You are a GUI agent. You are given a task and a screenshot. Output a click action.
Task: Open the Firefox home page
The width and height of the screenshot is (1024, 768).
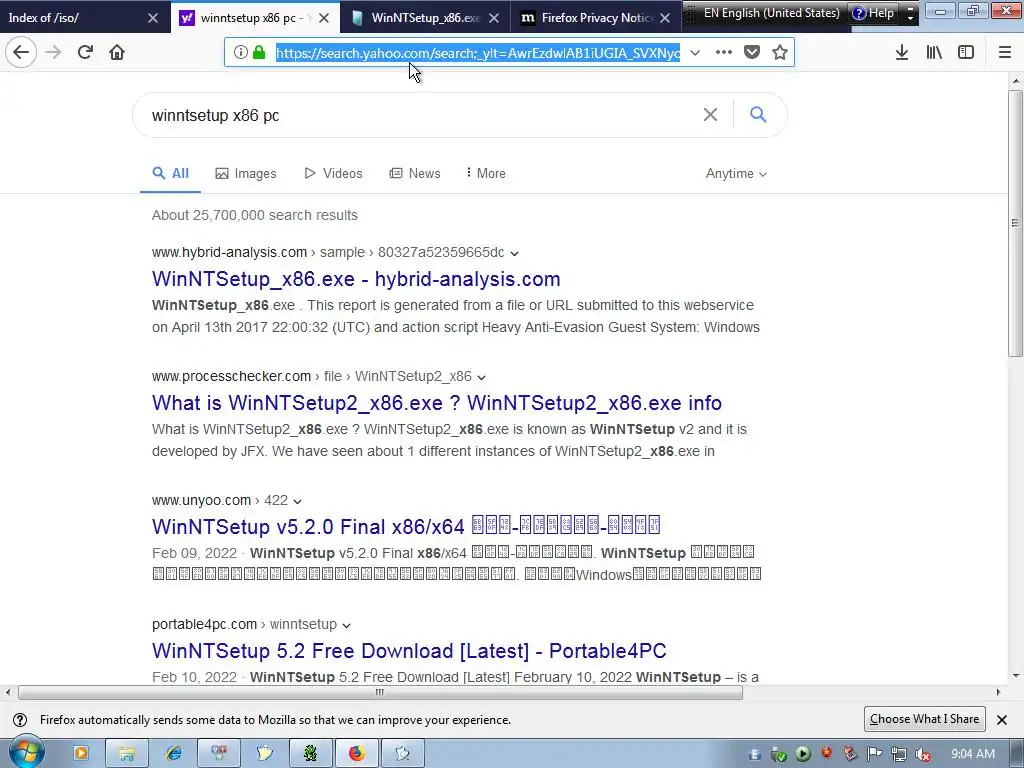[x=117, y=52]
